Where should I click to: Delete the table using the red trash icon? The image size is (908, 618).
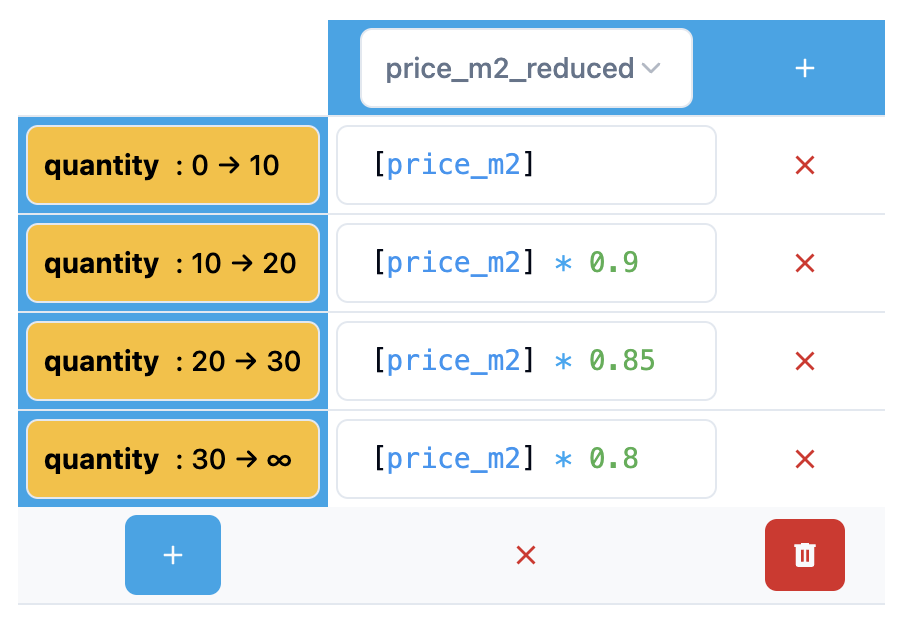[805, 555]
